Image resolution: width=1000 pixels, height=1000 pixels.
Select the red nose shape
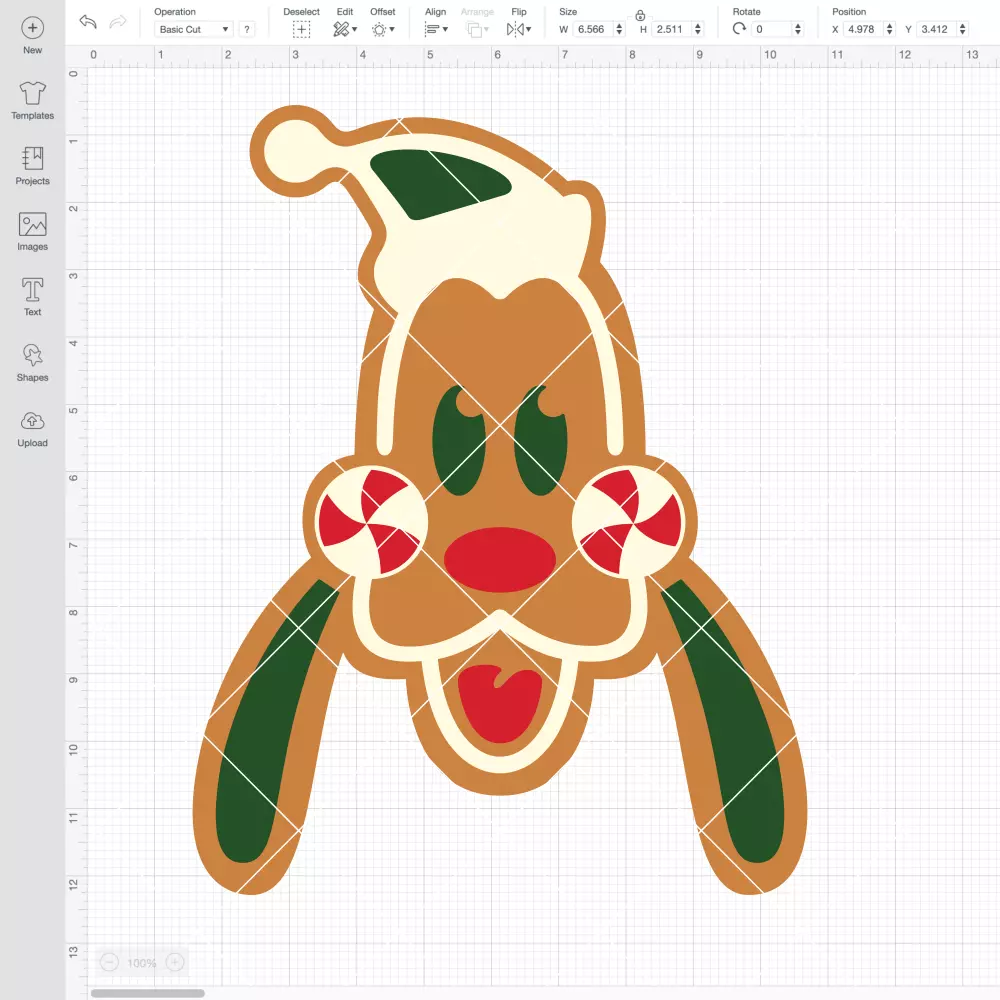coord(500,559)
